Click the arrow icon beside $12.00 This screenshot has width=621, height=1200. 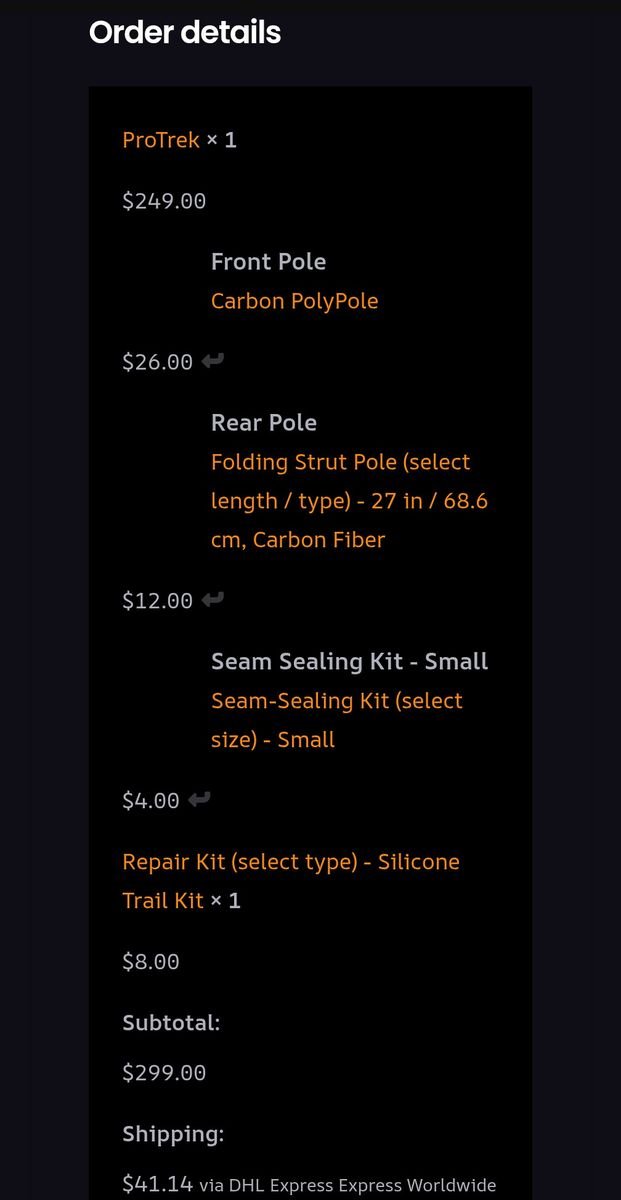click(212, 600)
